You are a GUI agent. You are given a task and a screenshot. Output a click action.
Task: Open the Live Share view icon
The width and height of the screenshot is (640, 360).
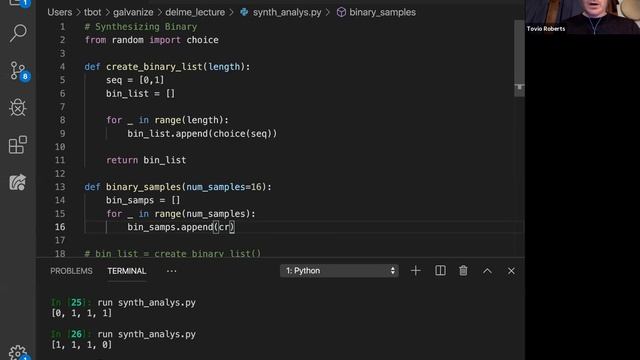tap(18, 182)
